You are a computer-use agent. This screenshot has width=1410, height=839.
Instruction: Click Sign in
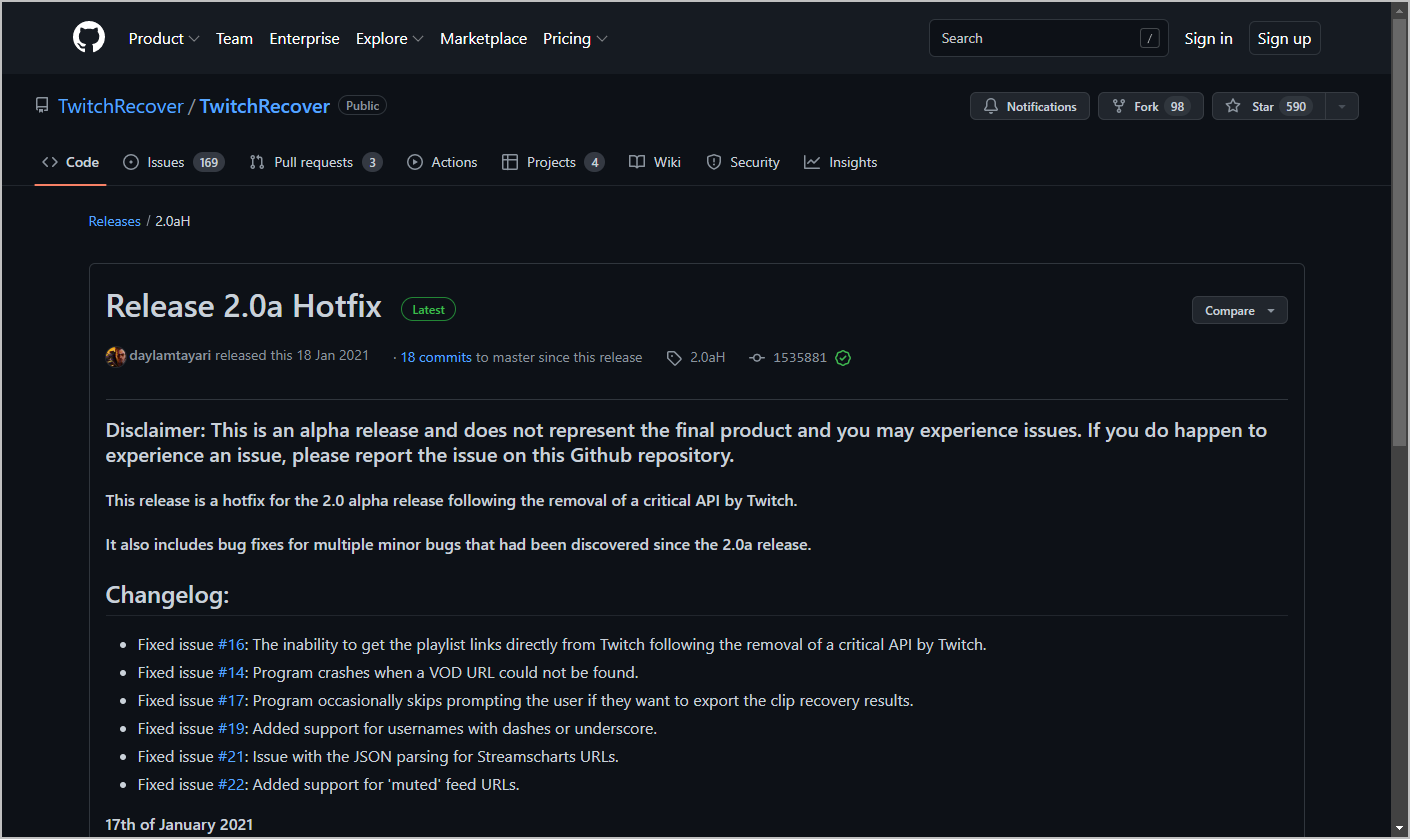pos(1208,39)
